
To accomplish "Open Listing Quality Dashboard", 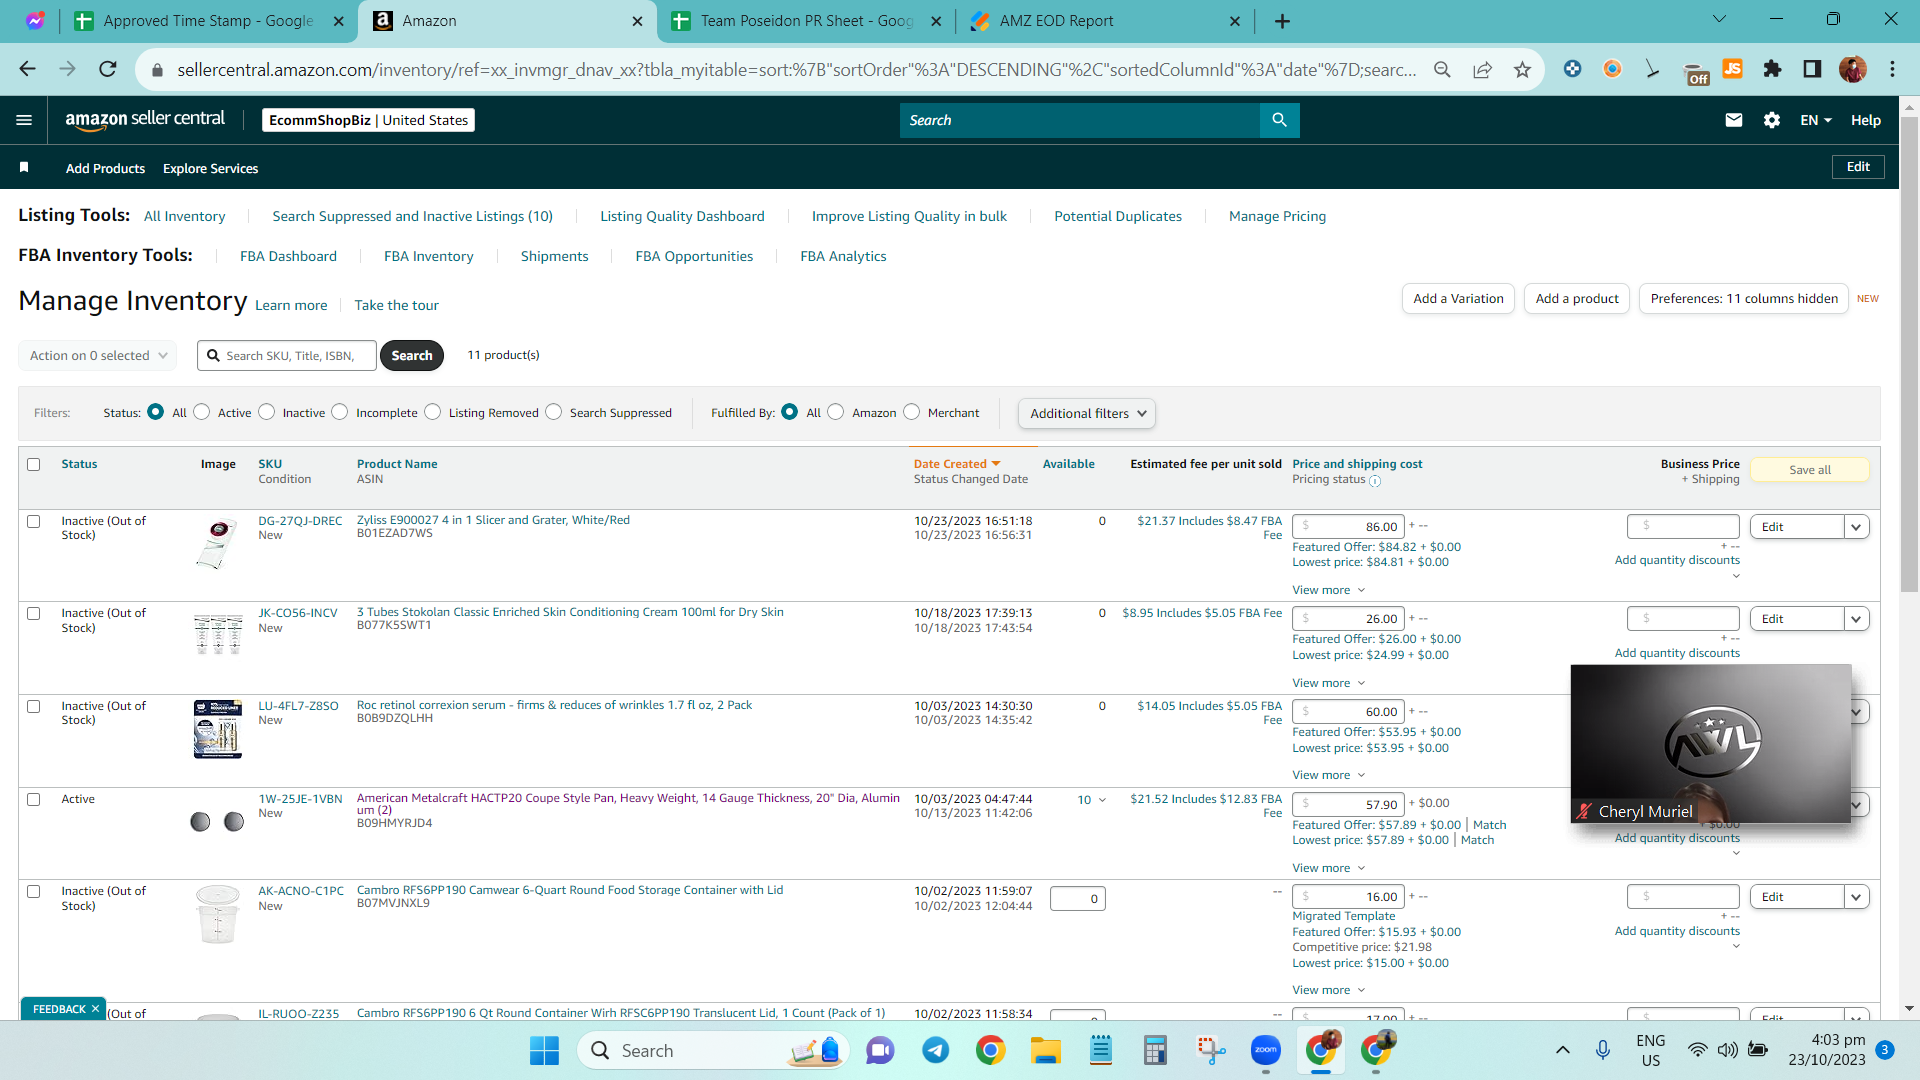I will (x=682, y=216).
